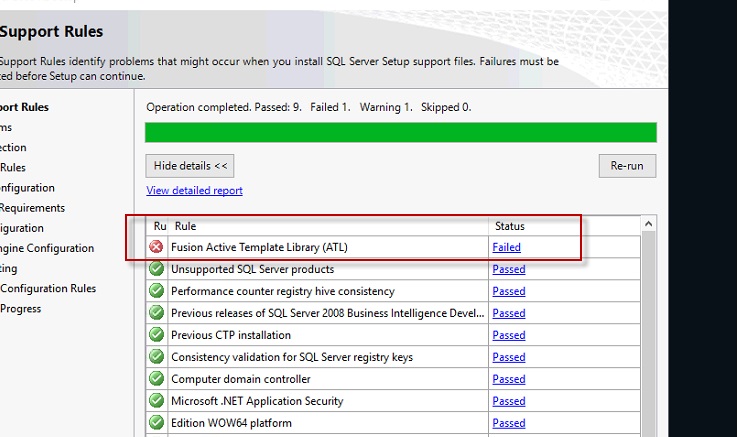Open the View detailed report link
The image size is (739, 437).
click(194, 190)
